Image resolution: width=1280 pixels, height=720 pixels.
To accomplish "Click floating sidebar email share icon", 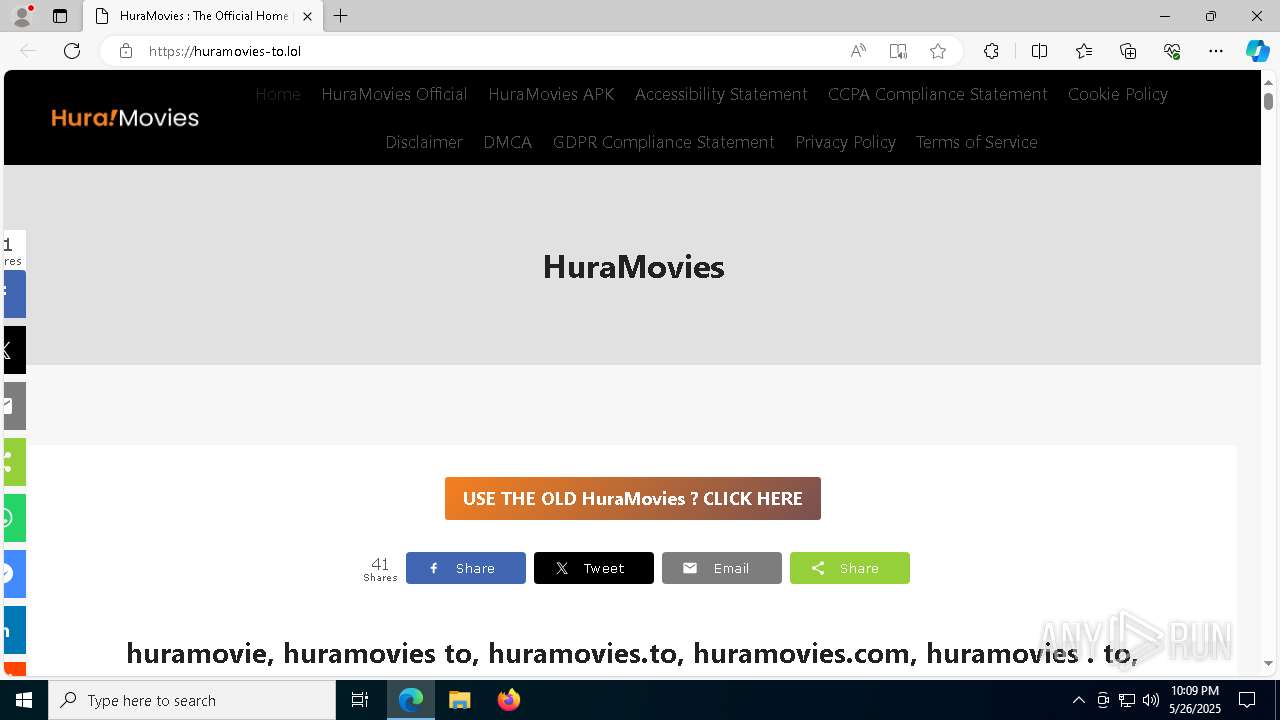I will (14, 406).
